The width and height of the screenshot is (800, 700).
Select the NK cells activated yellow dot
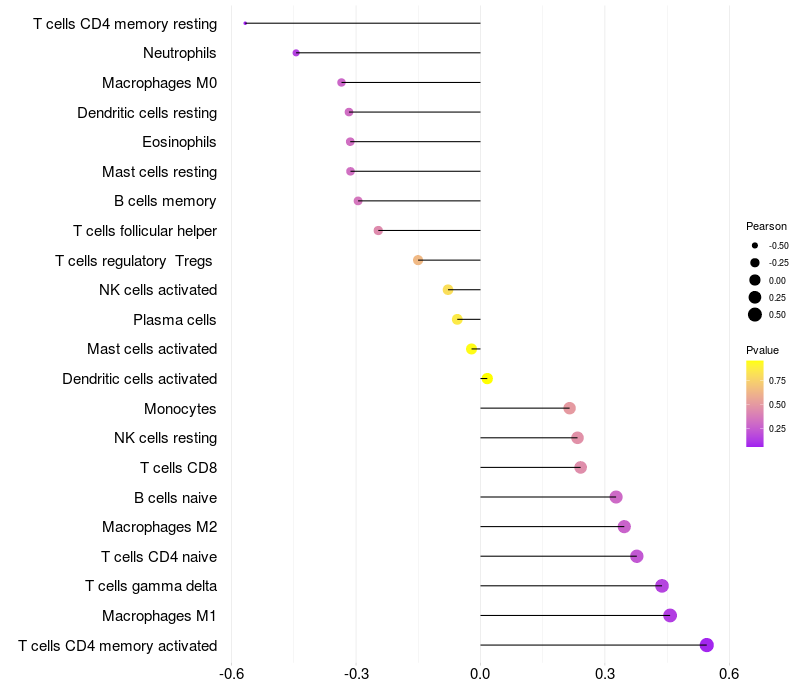point(448,290)
